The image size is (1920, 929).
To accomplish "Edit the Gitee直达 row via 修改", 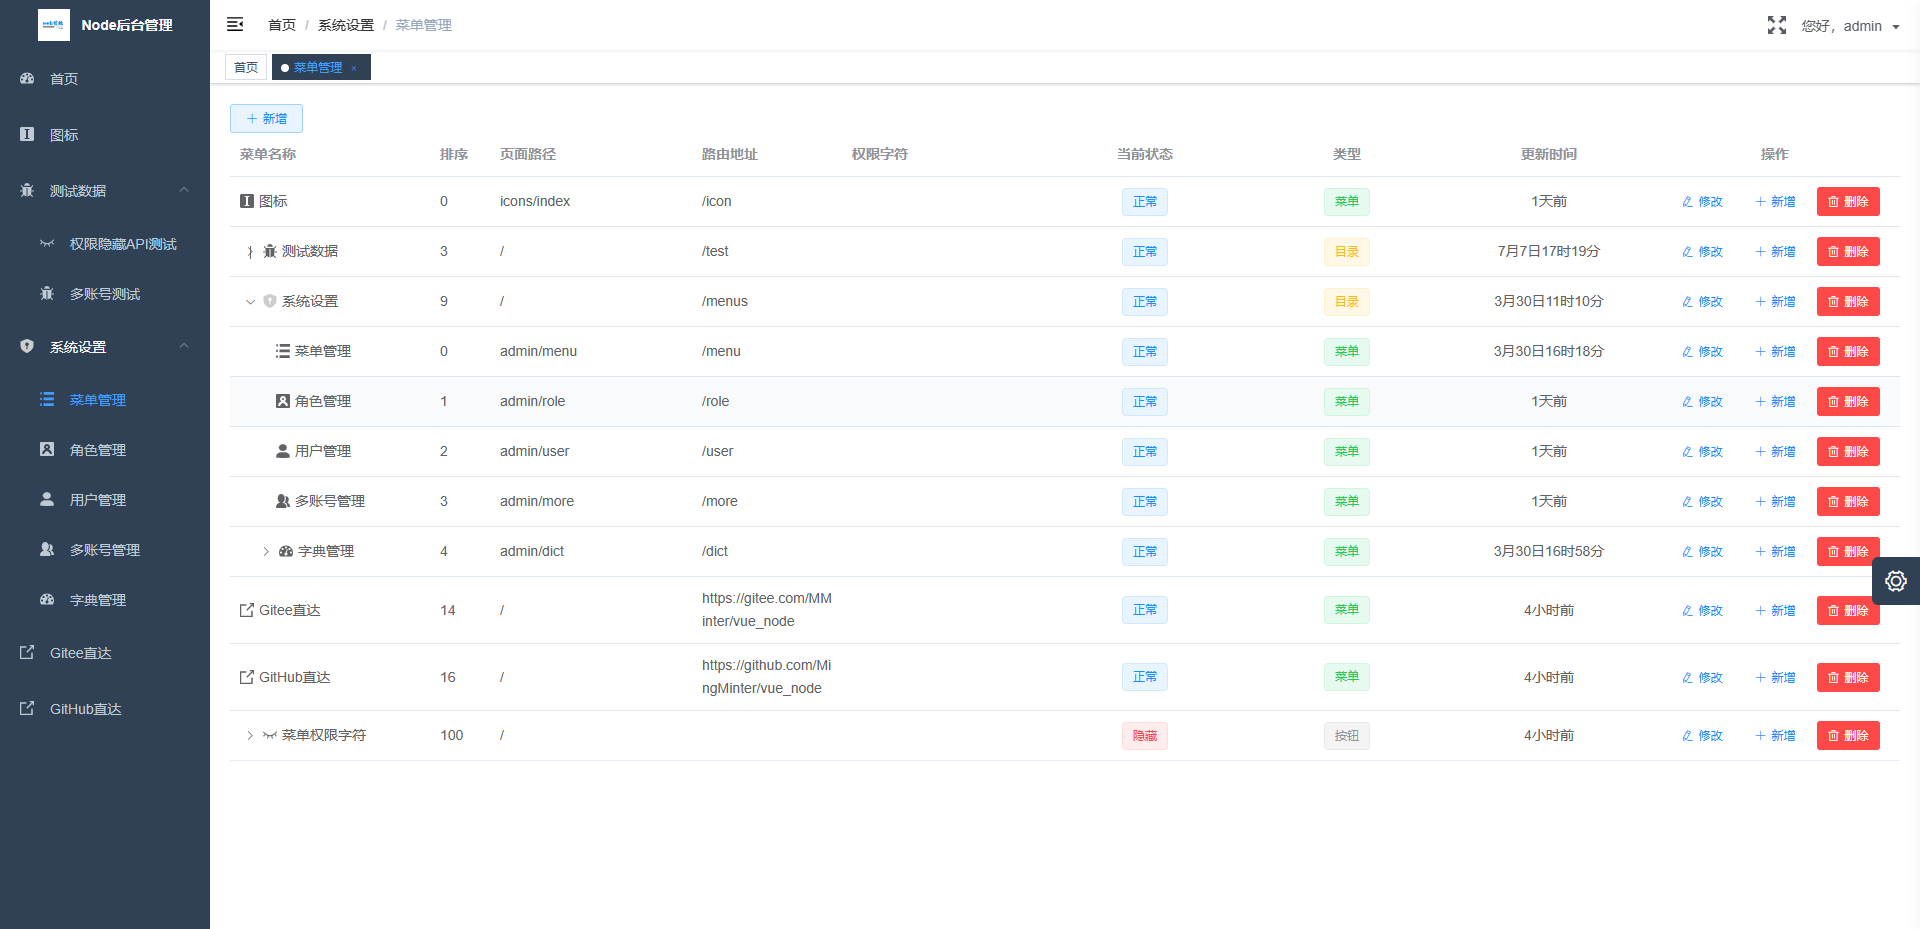I will coord(1702,611).
